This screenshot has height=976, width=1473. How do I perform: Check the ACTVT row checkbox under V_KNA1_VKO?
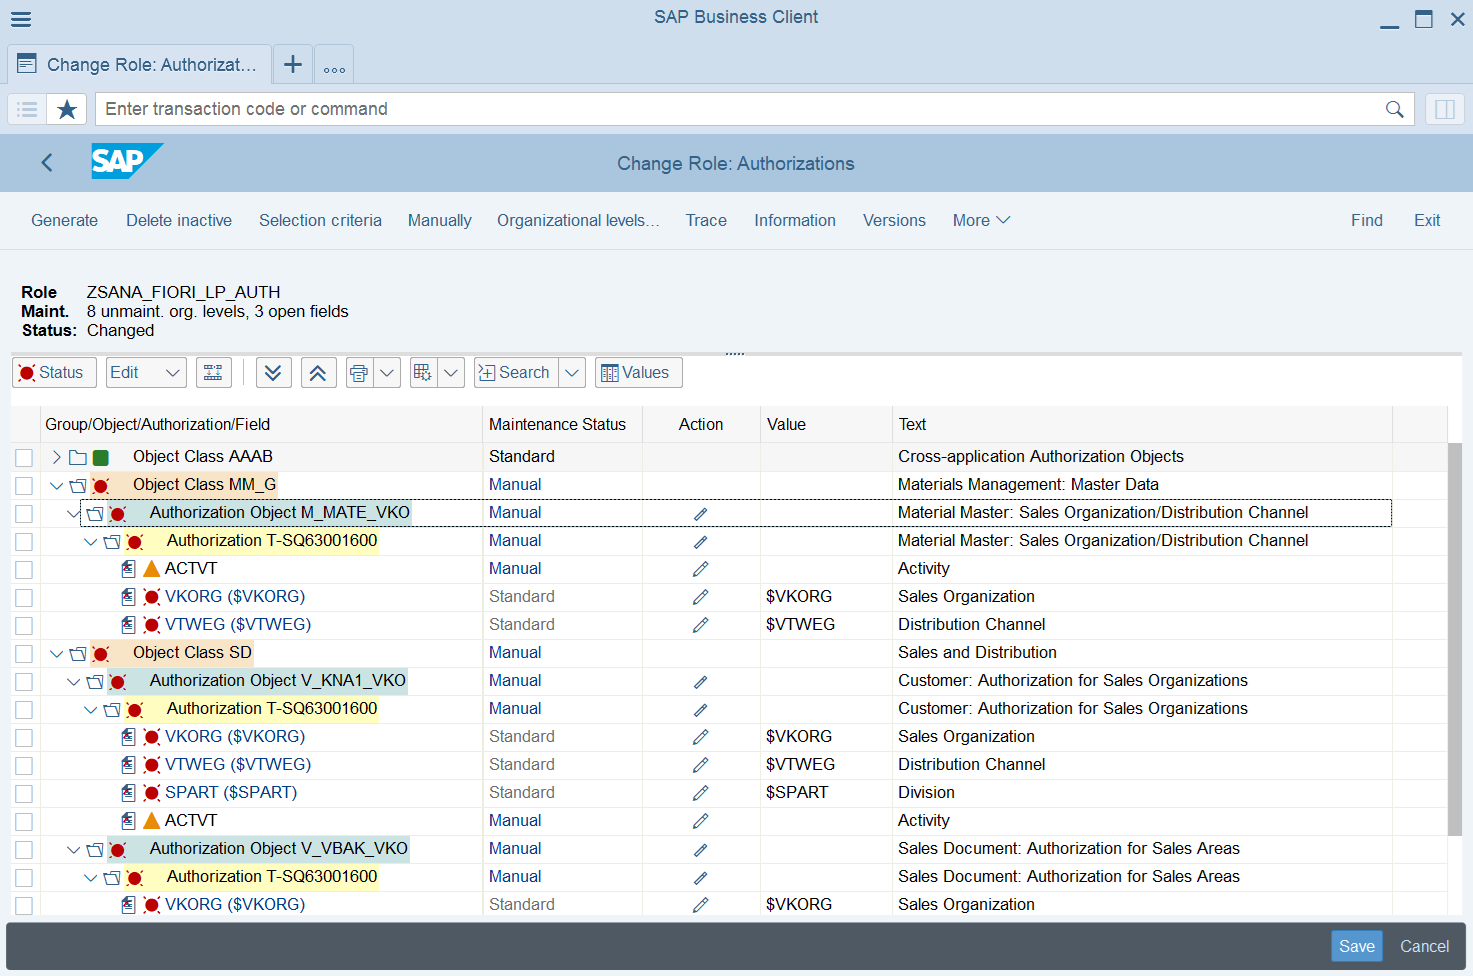24,821
